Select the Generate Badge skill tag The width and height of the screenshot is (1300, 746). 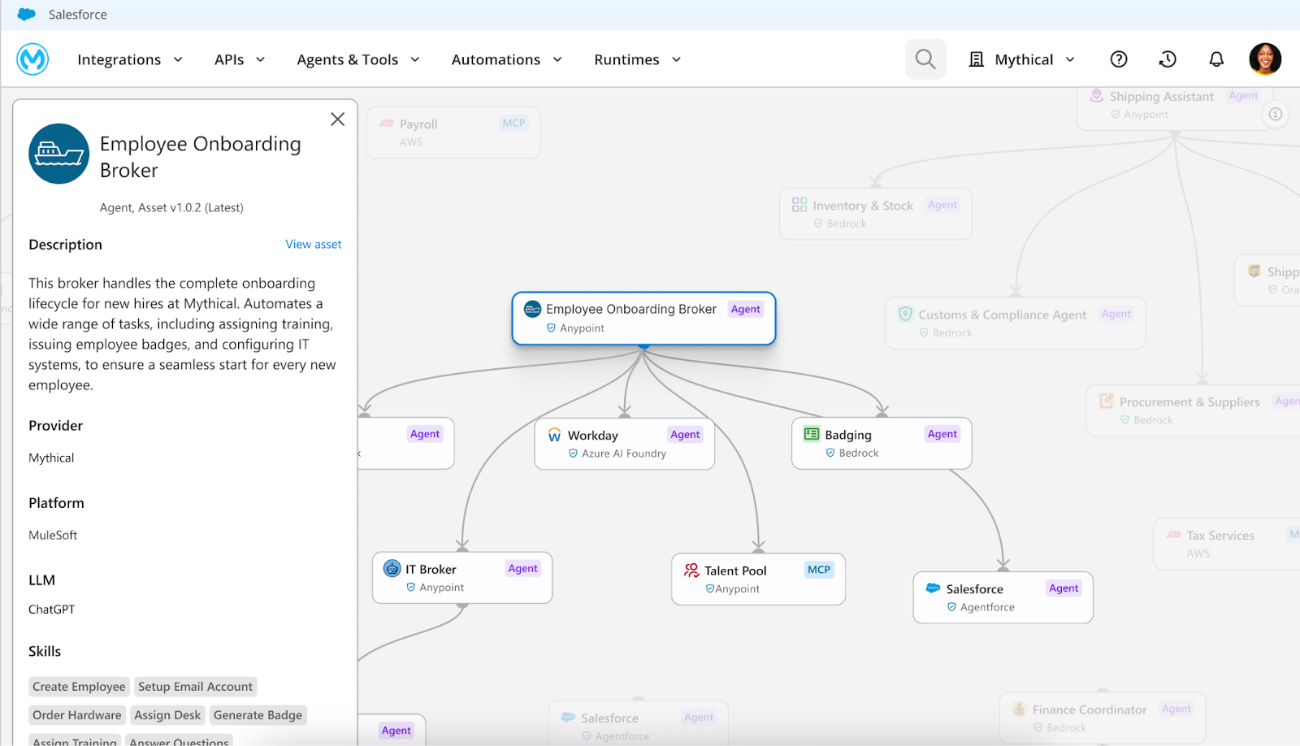pos(257,715)
